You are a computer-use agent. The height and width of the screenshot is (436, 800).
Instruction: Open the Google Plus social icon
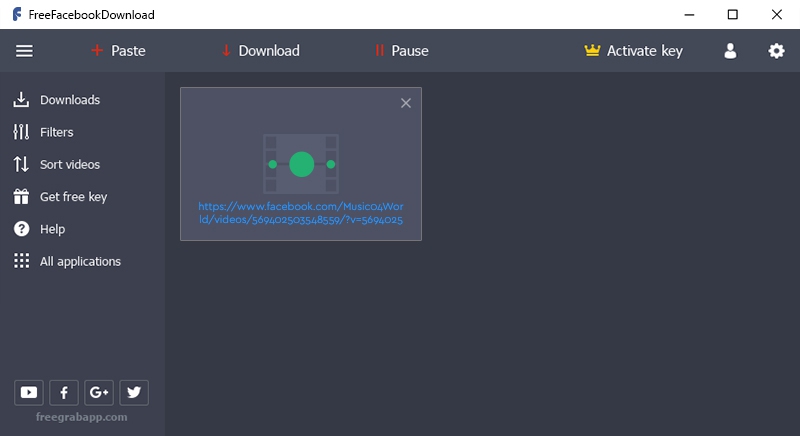click(99, 392)
